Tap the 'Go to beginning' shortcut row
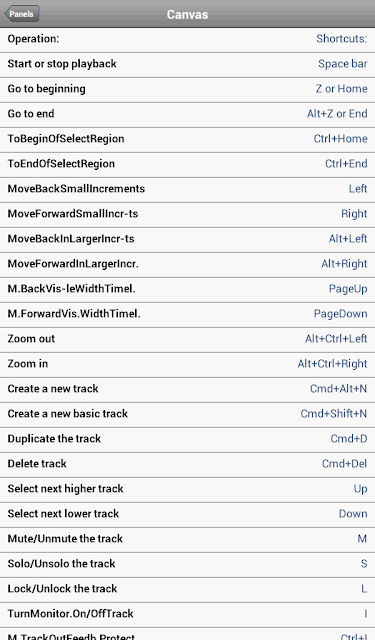This screenshot has width=375, height=640. point(187,89)
